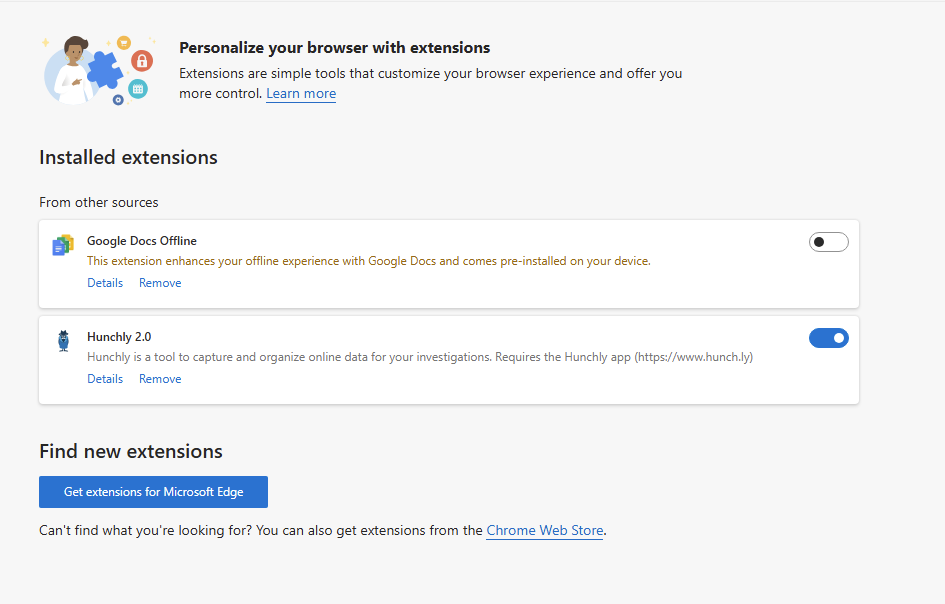Image resolution: width=945 pixels, height=604 pixels.
Task: Disable the Hunchly 2.0 extension toggle
Action: [828, 338]
